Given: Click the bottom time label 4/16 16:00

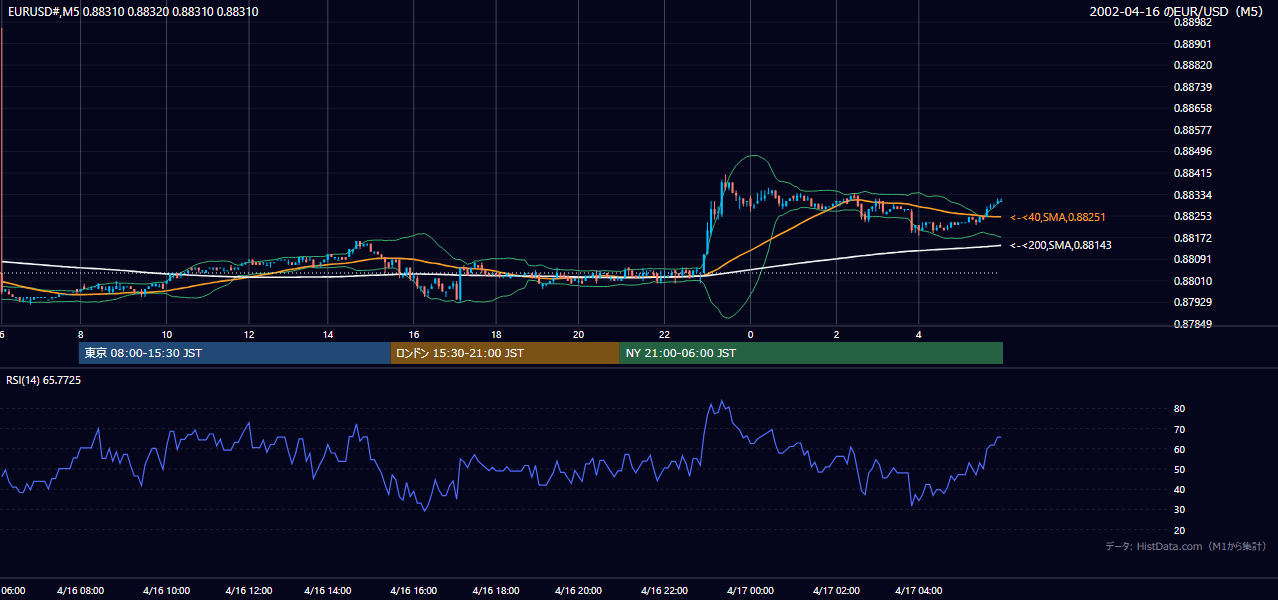Looking at the screenshot, I should [x=414, y=591].
